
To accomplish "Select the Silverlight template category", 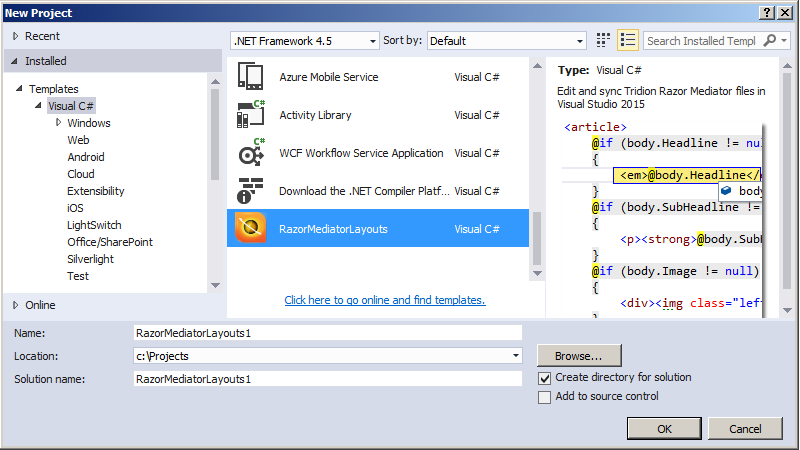I will (x=90, y=259).
